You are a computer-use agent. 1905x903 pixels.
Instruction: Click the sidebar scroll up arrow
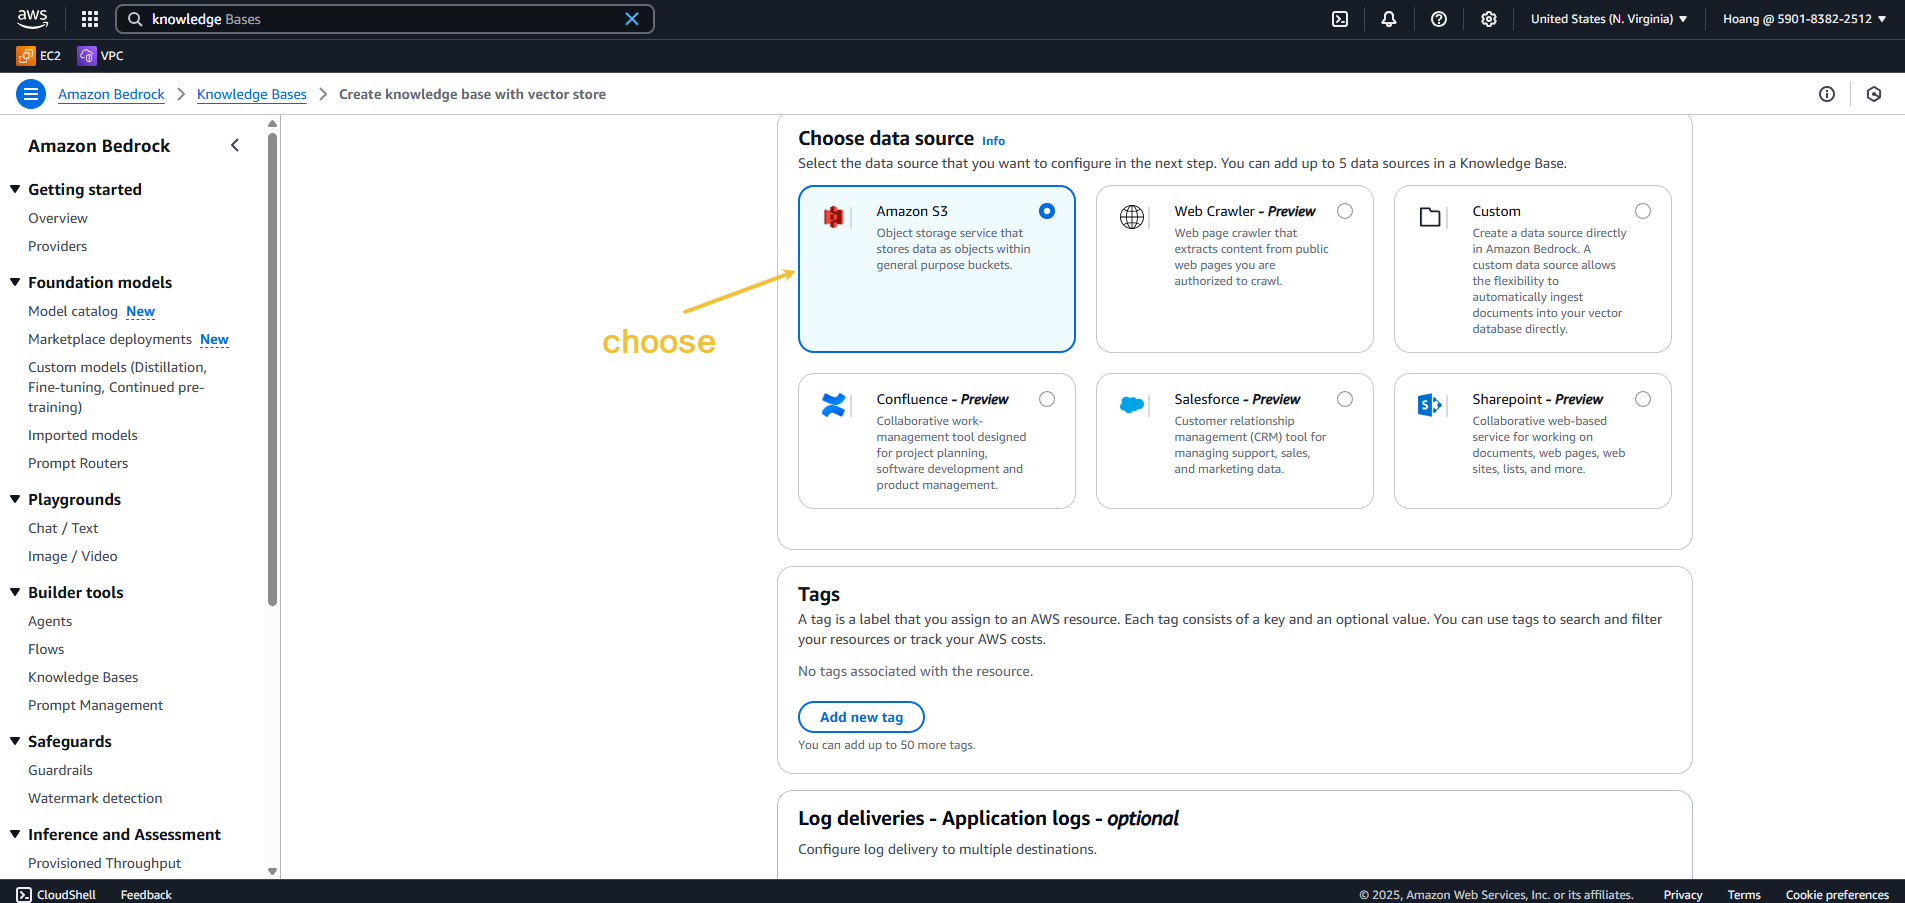[x=272, y=124]
